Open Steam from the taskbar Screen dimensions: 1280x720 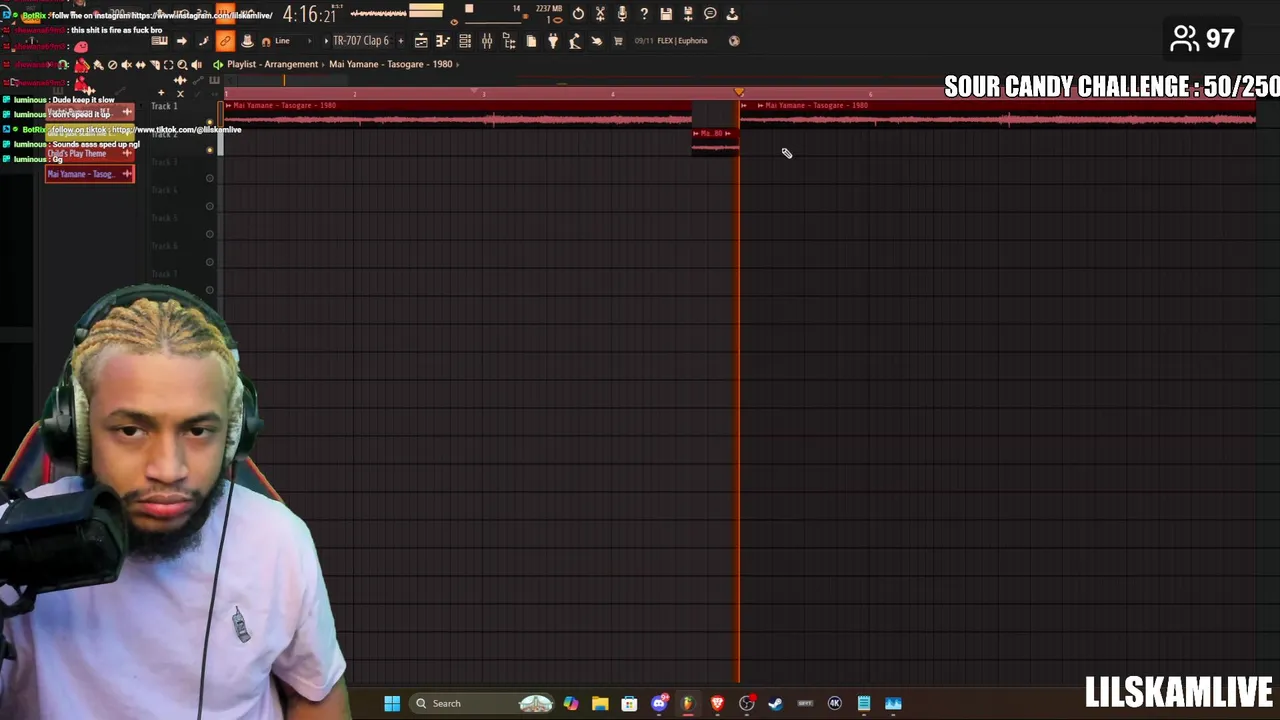pyautogui.click(x=775, y=703)
